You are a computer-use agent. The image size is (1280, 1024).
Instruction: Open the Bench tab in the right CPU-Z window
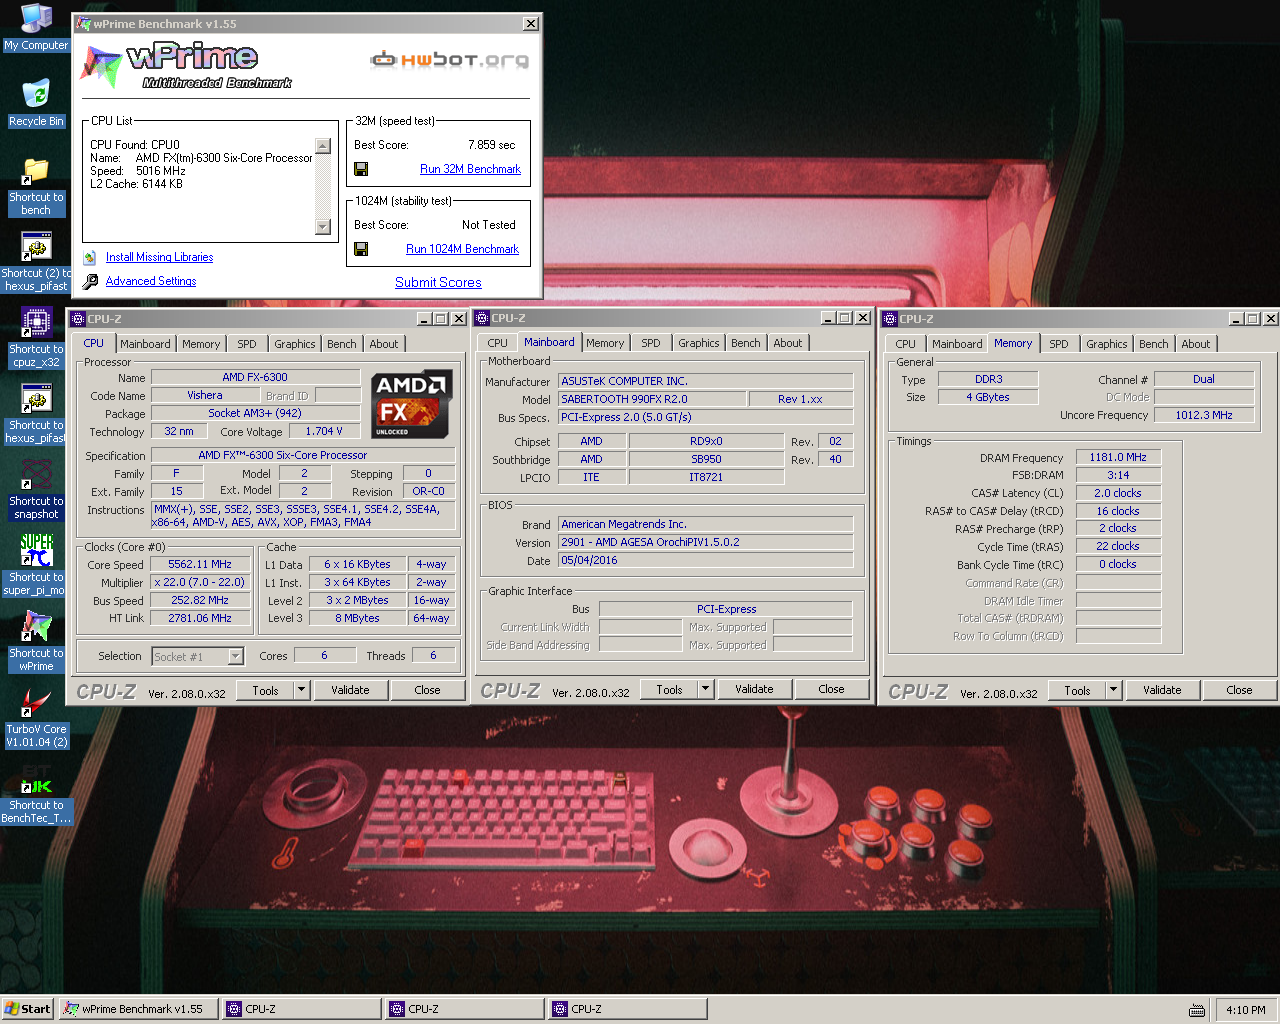1154,344
